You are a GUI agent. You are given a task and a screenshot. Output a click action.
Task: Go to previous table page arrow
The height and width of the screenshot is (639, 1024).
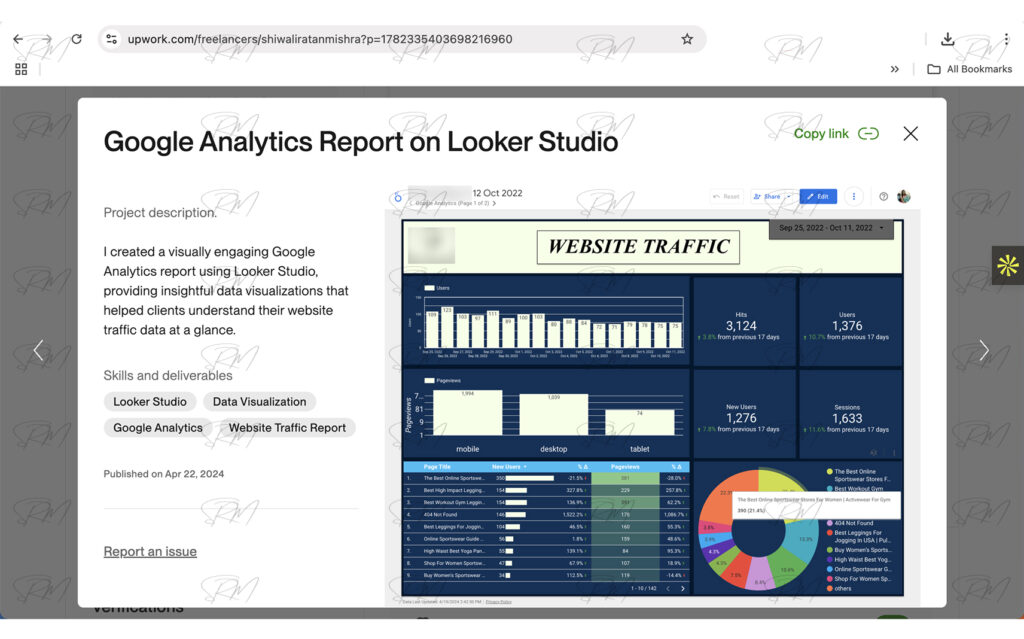tap(668, 589)
